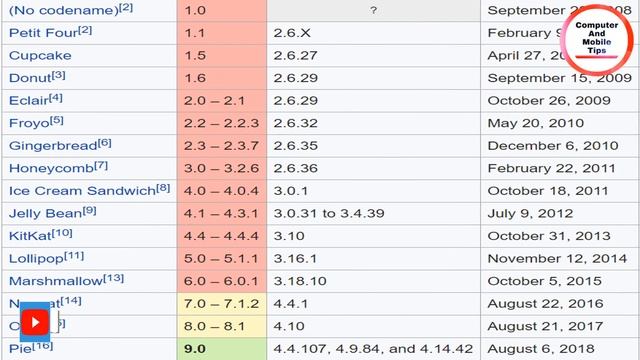
Task: Click the green 9.0 version cell
Action: point(222,349)
